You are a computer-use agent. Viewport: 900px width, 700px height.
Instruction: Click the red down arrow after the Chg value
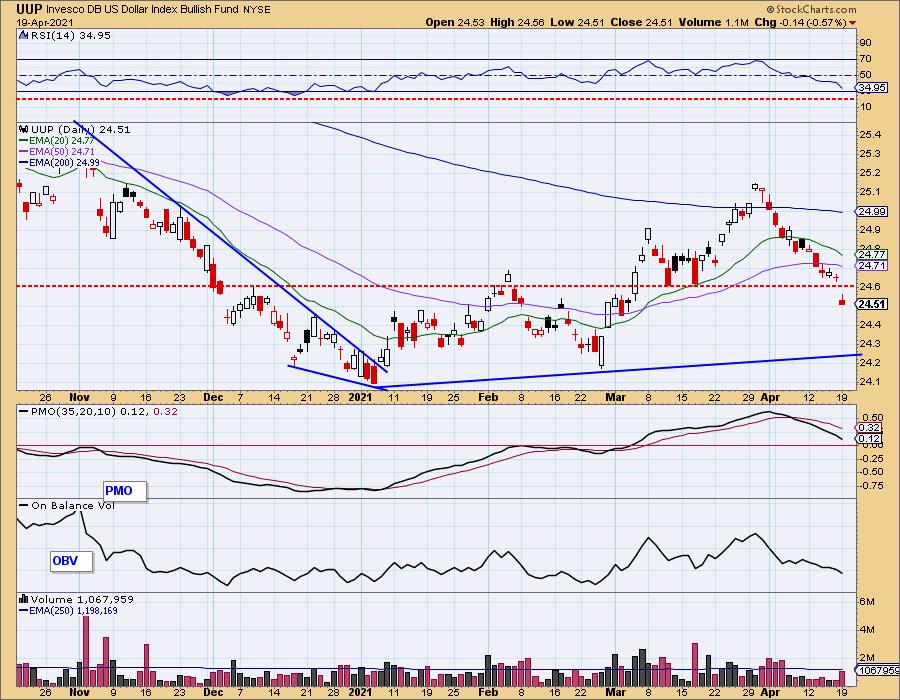[852, 23]
